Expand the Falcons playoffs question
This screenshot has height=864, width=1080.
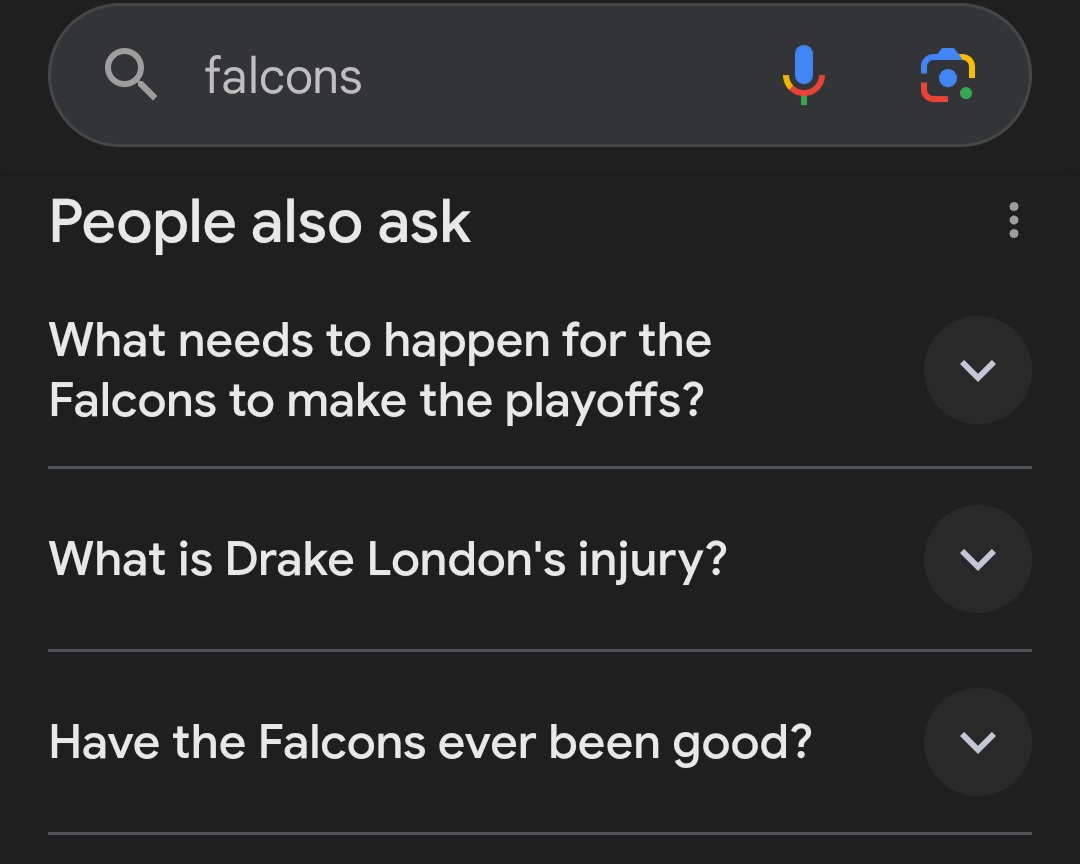click(x=540, y=370)
